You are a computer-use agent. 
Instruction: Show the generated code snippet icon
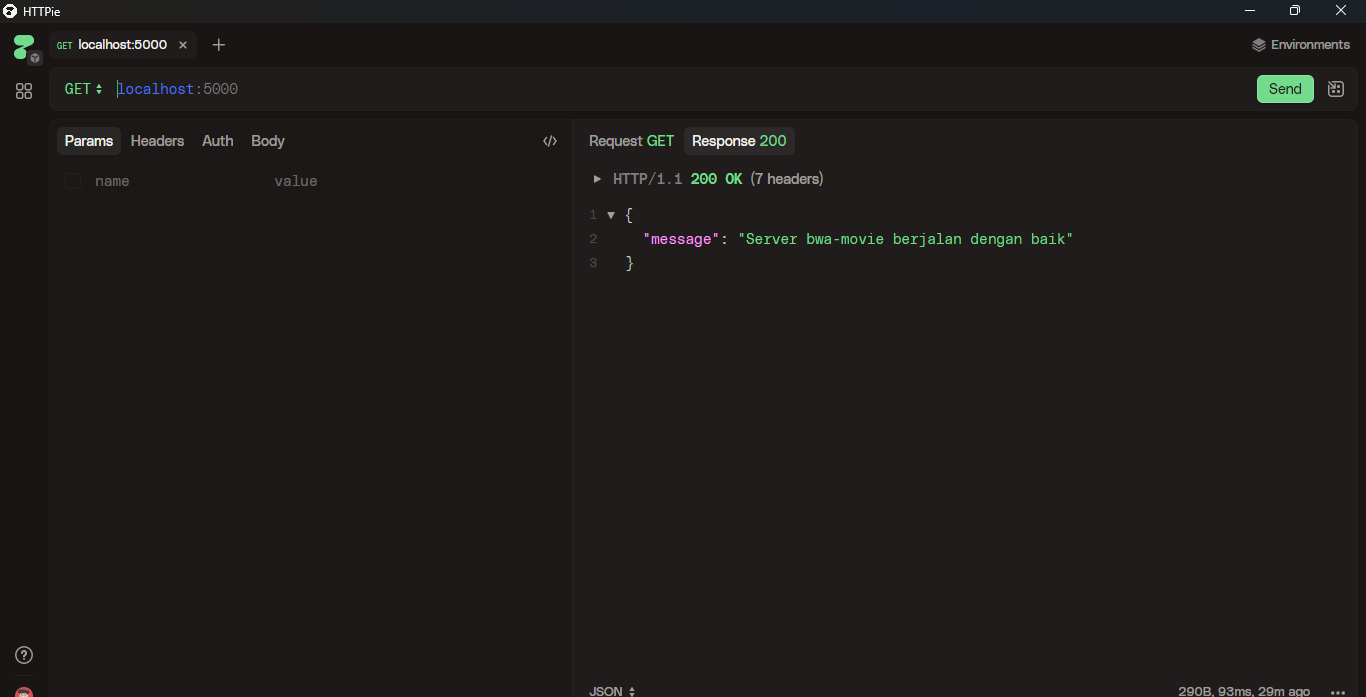pyautogui.click(x=549, y=141)
